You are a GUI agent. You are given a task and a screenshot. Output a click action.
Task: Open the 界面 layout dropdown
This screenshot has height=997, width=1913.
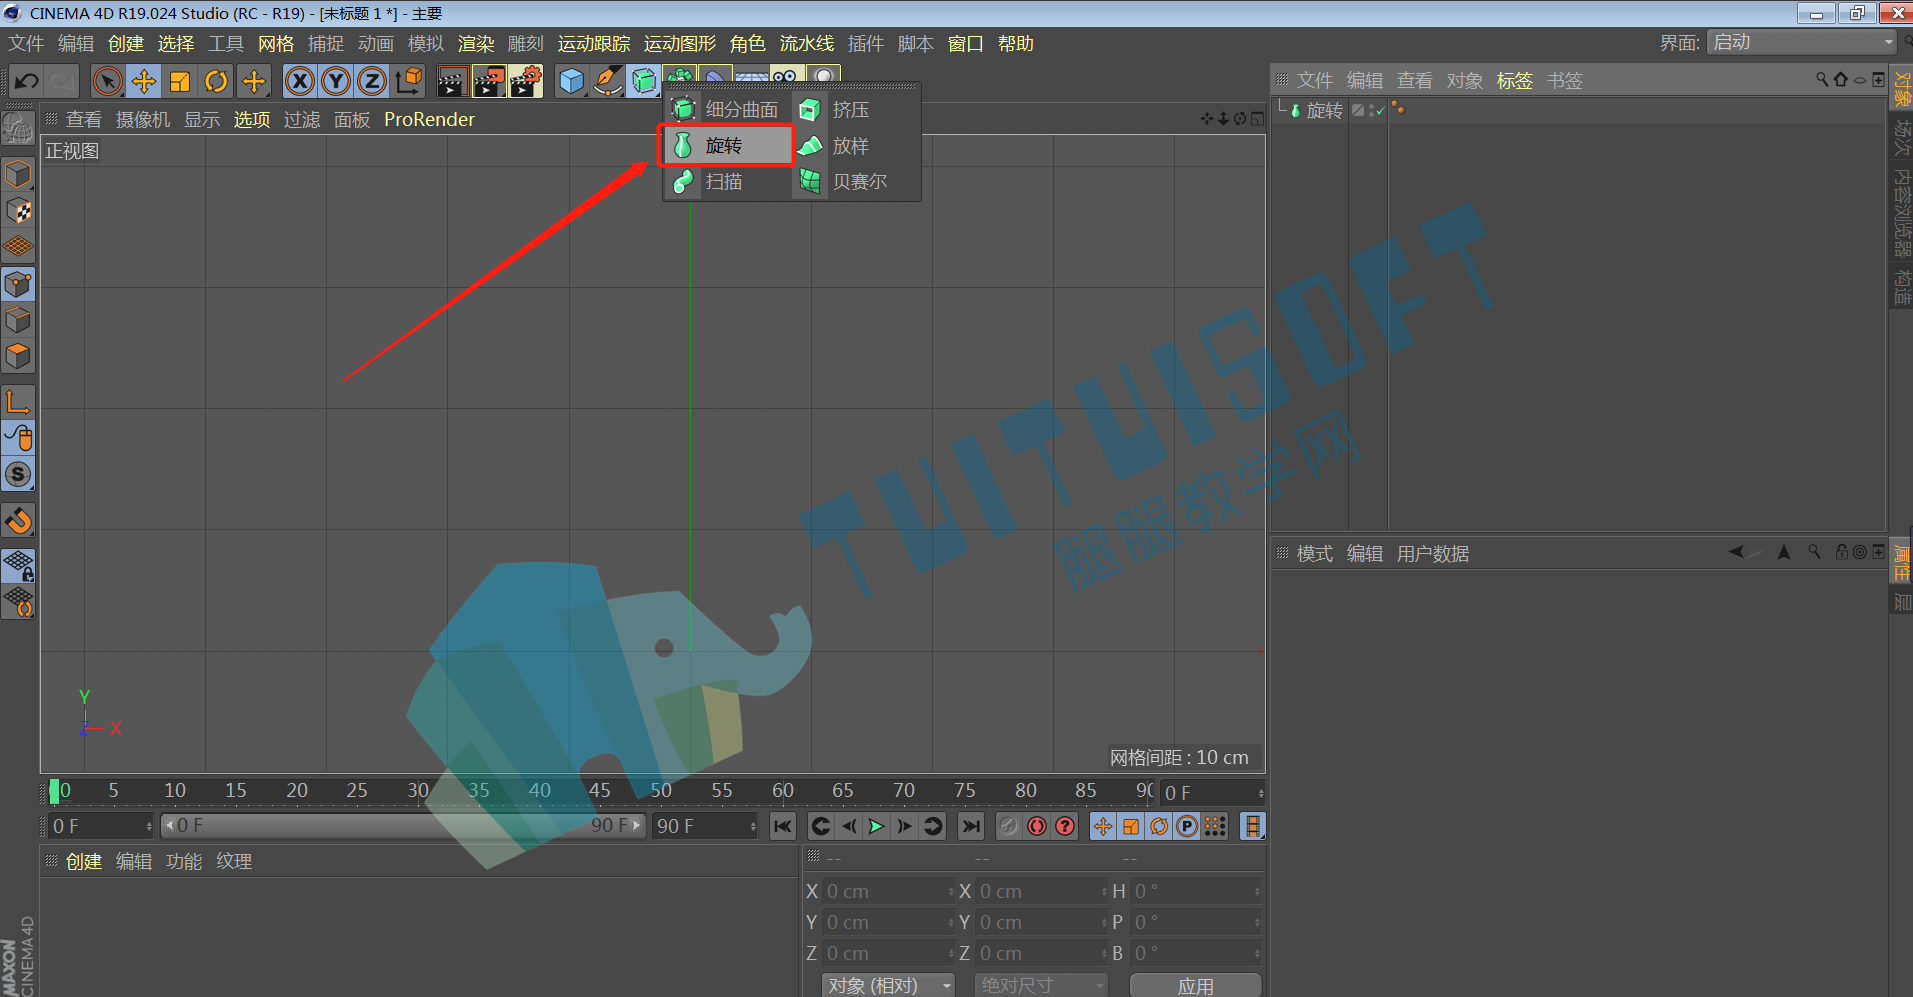[1801, 43]
